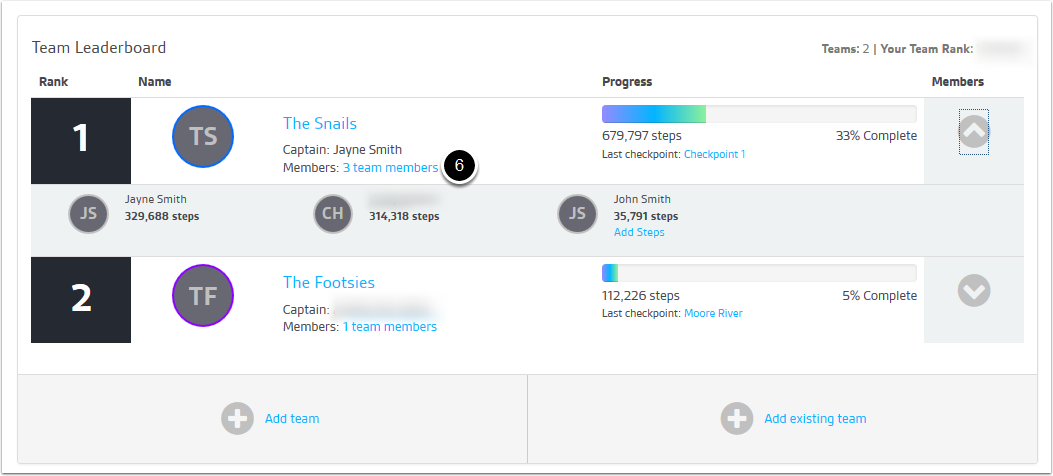Viewport: 1053px width, 476px height.
Task: Click The Snails TS team avatar
Action: coord(203,137)
